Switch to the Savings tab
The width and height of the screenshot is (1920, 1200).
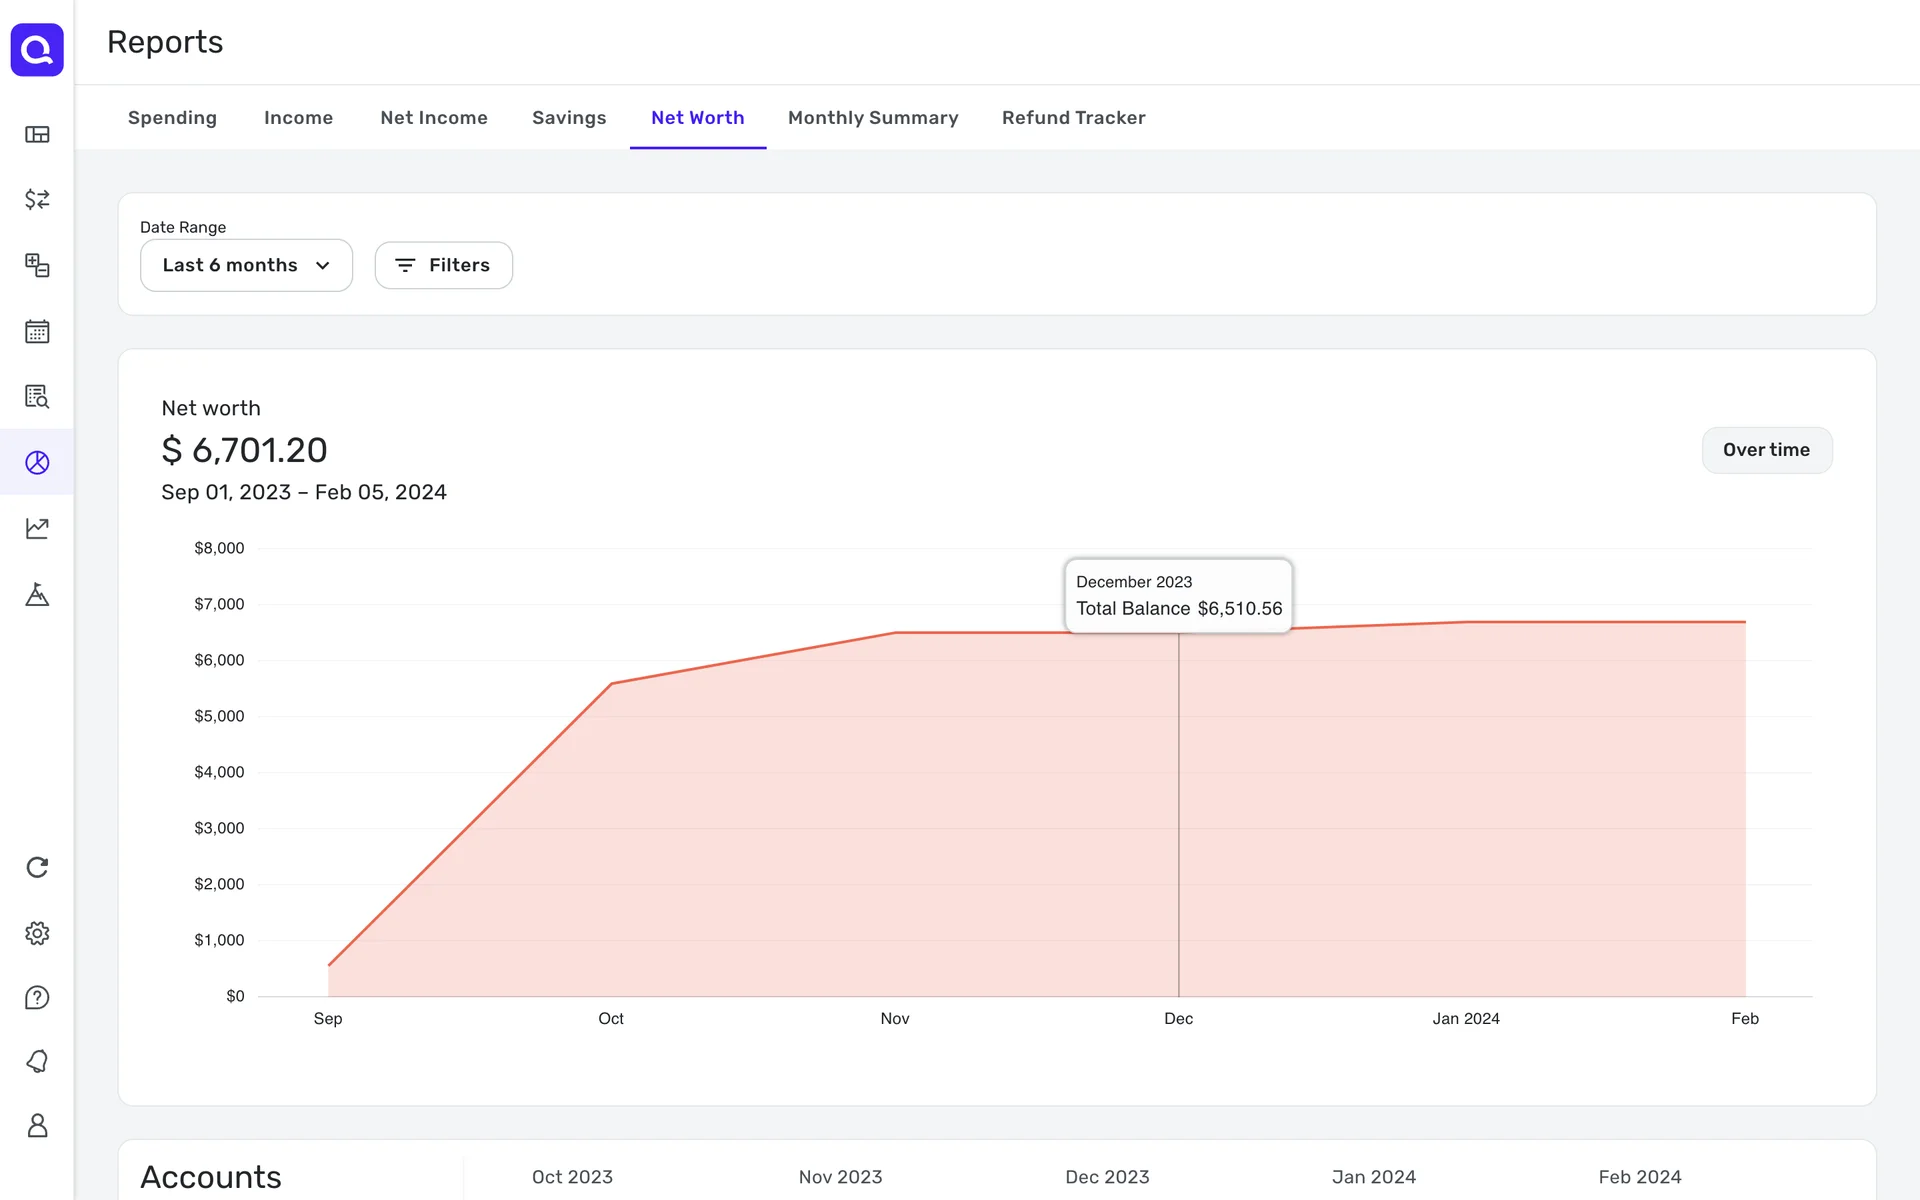pyautogui.click(x=569, y=118)
